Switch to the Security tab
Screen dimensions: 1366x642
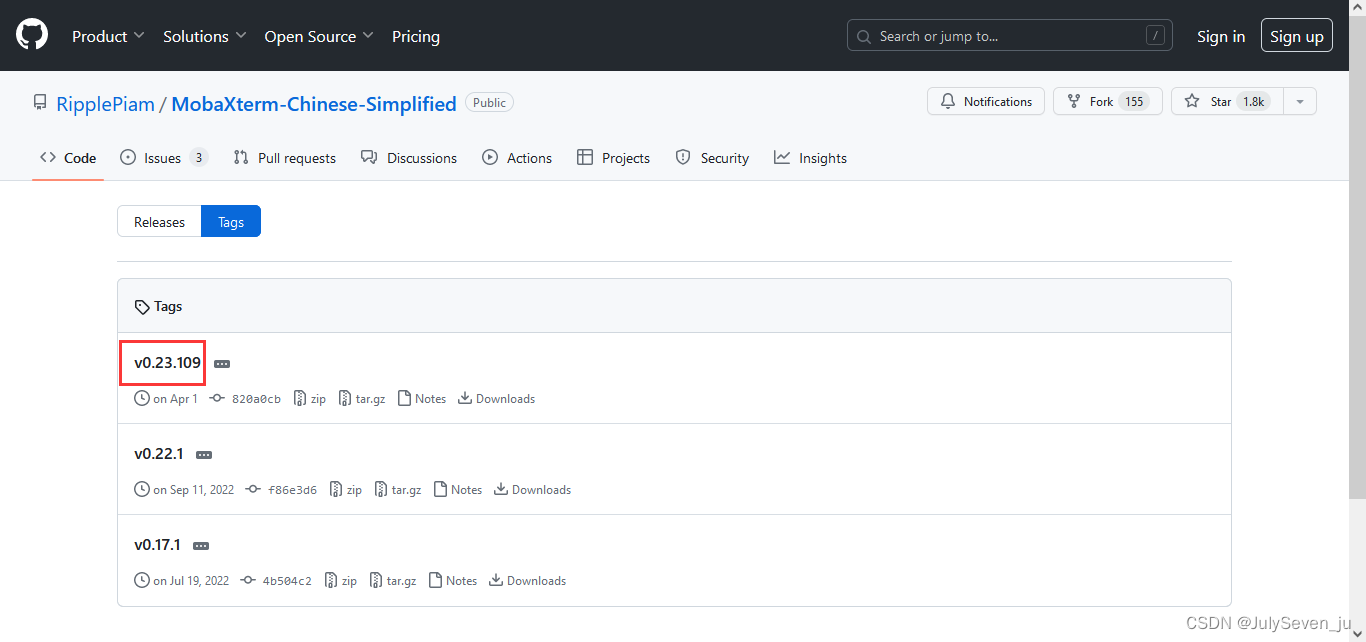tap(712, 158)
